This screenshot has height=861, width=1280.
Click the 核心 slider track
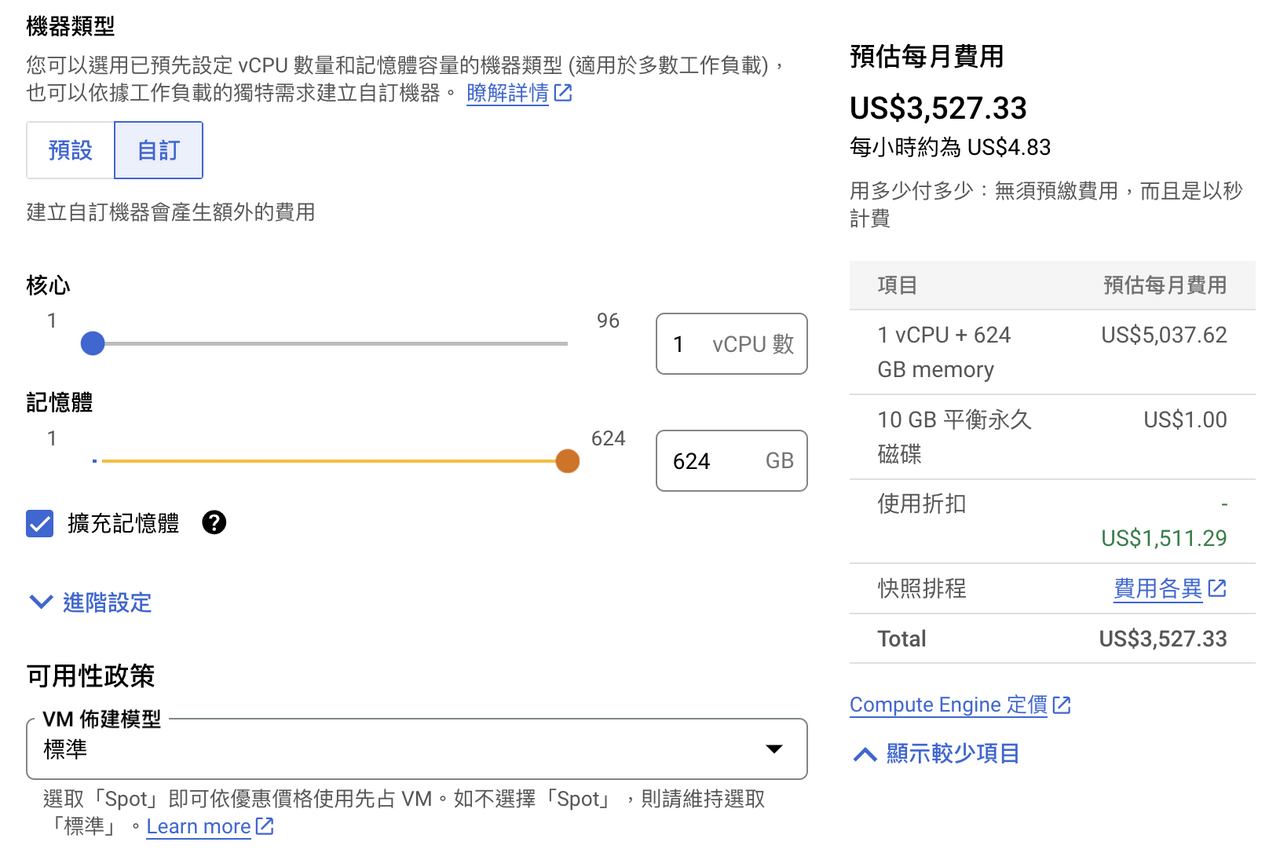click(330, 344)
